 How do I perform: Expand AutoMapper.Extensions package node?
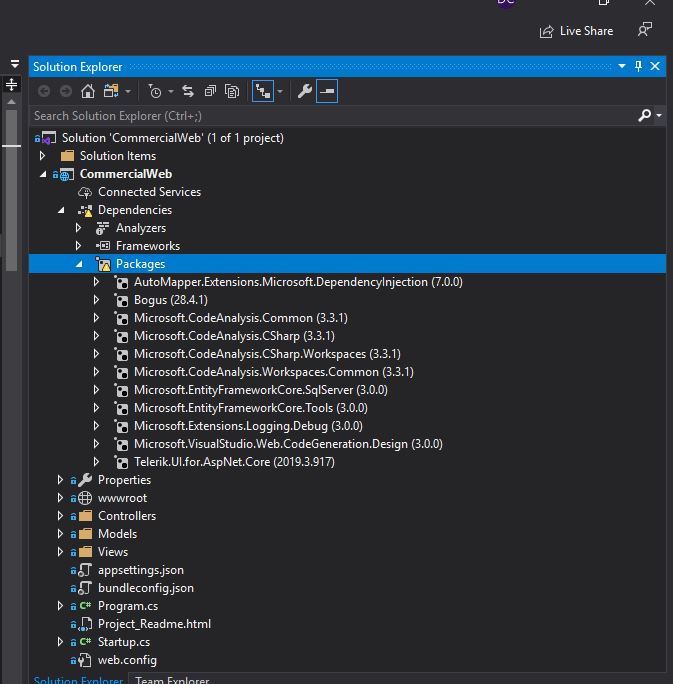coord(96,282)
